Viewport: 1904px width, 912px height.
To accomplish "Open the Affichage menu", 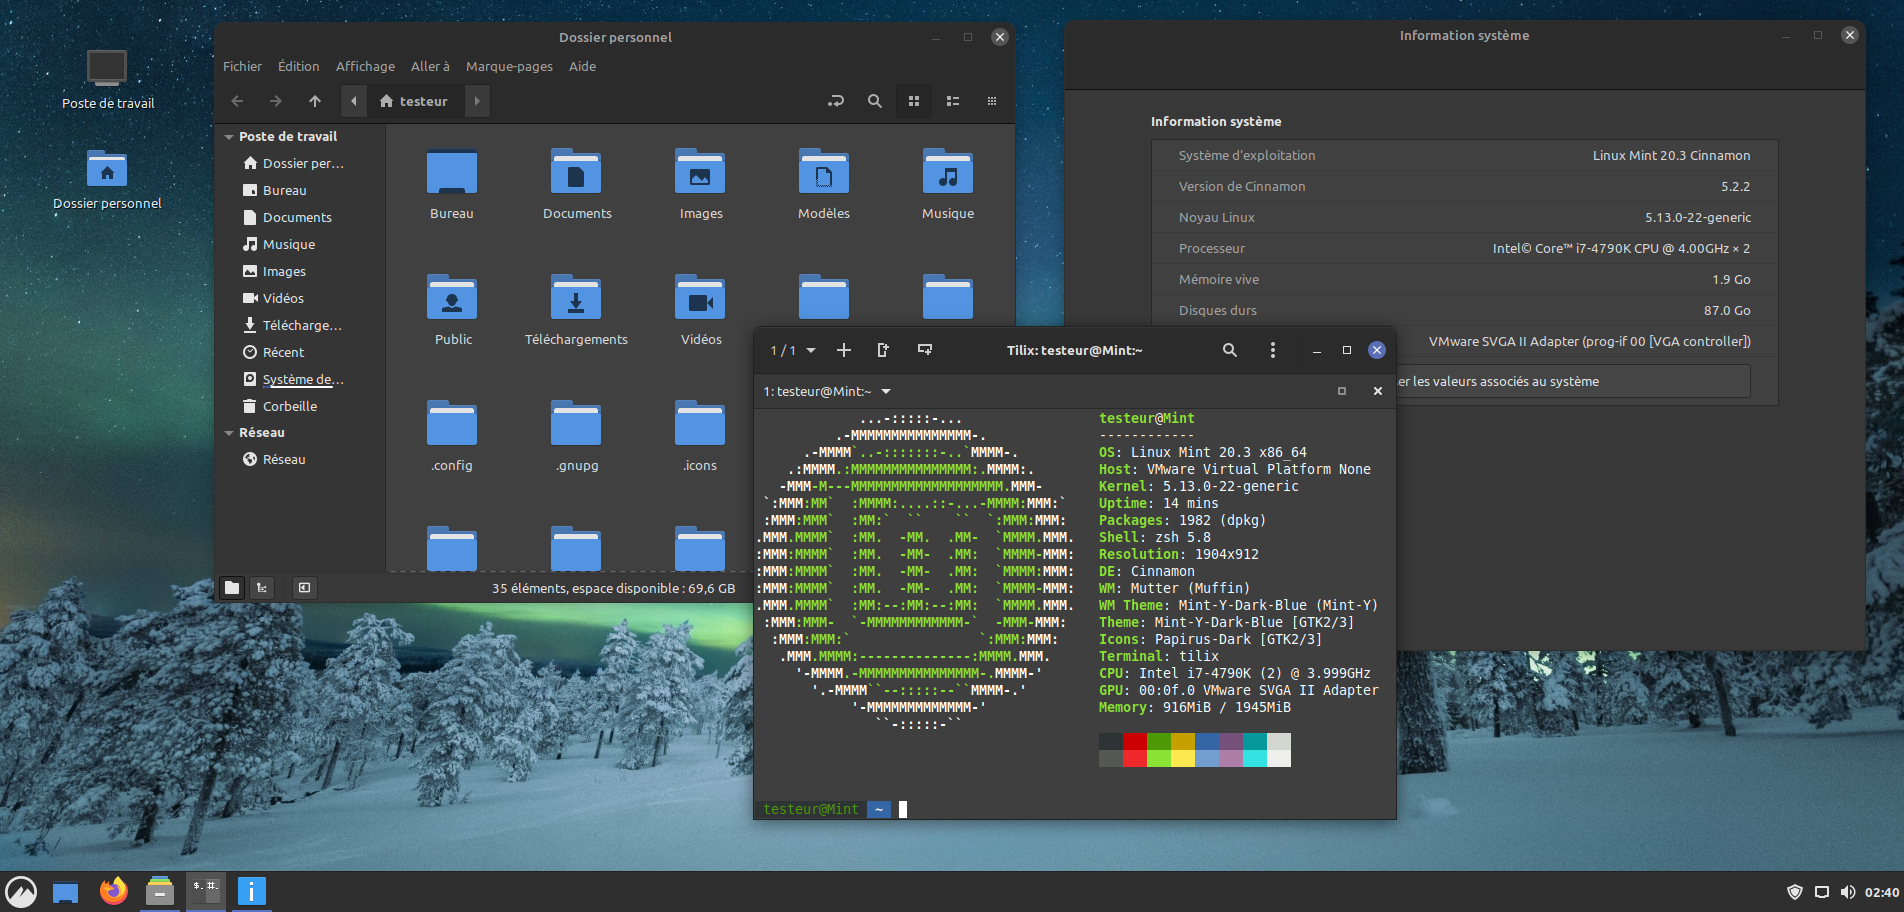I will tap(365, 66).
